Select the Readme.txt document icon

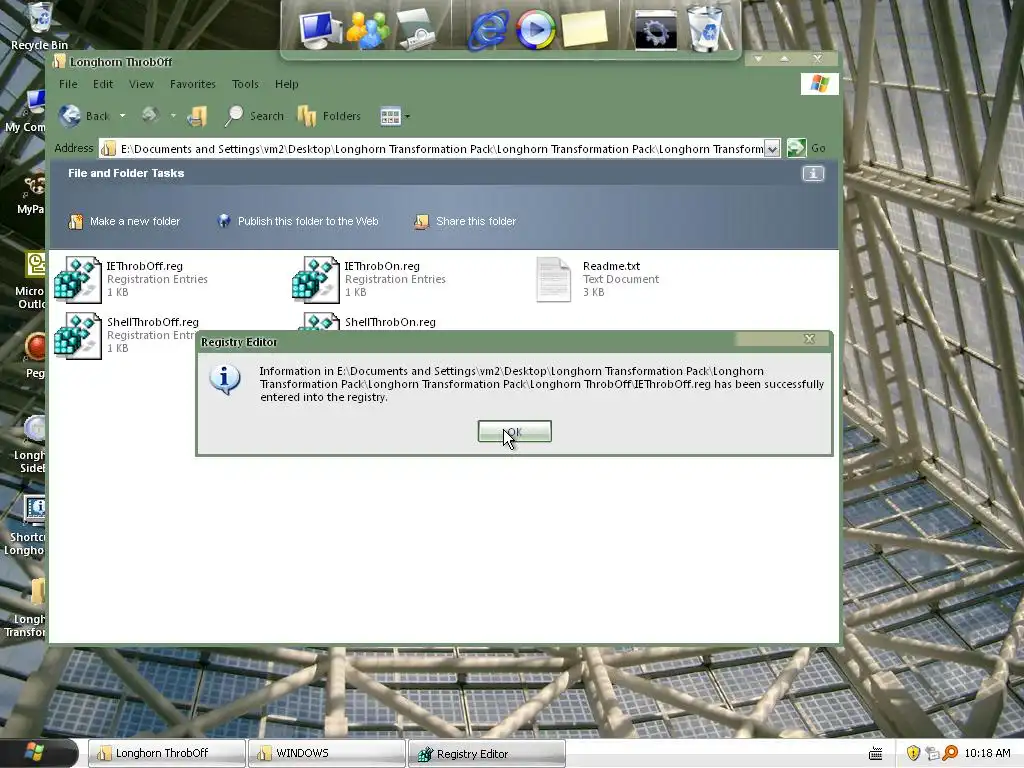click(x=554, y=280)
